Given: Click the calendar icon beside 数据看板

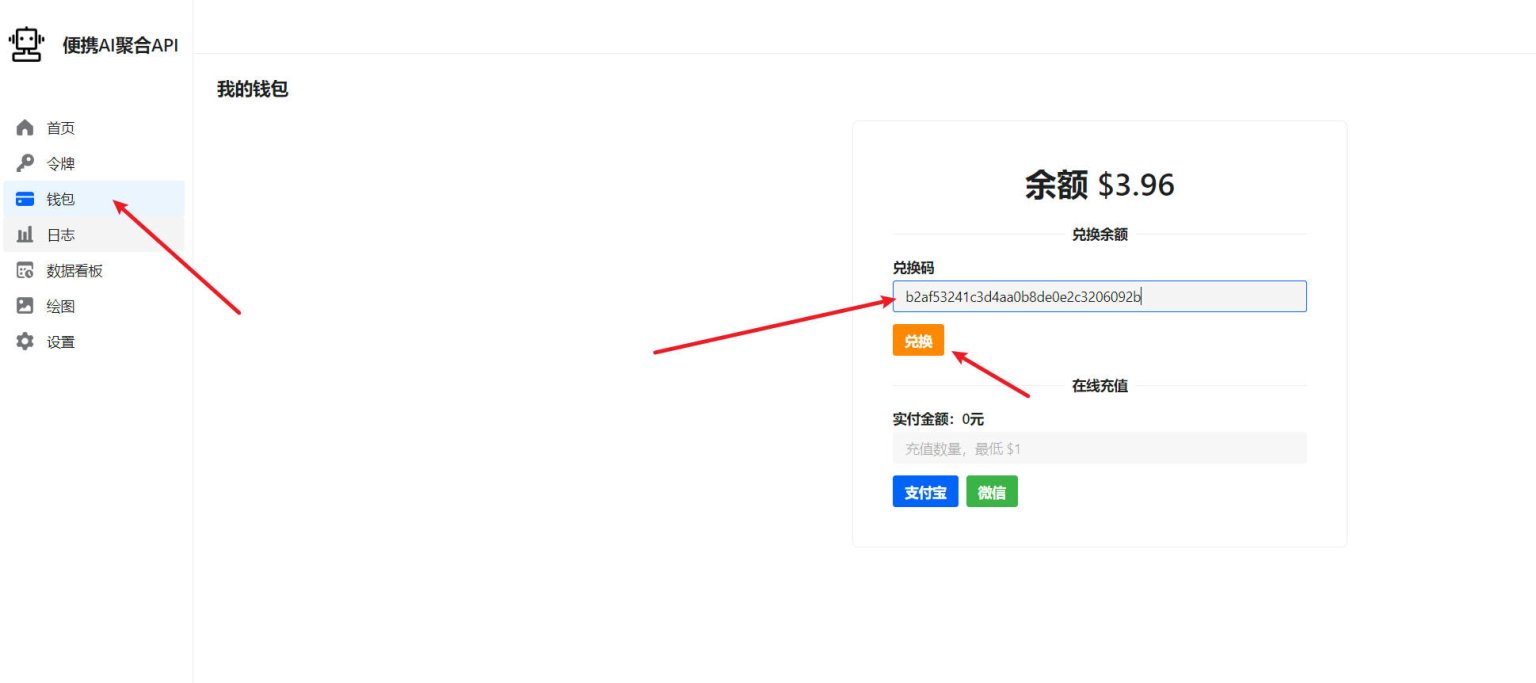Looking at the screenshot, I should coord(25,270).
